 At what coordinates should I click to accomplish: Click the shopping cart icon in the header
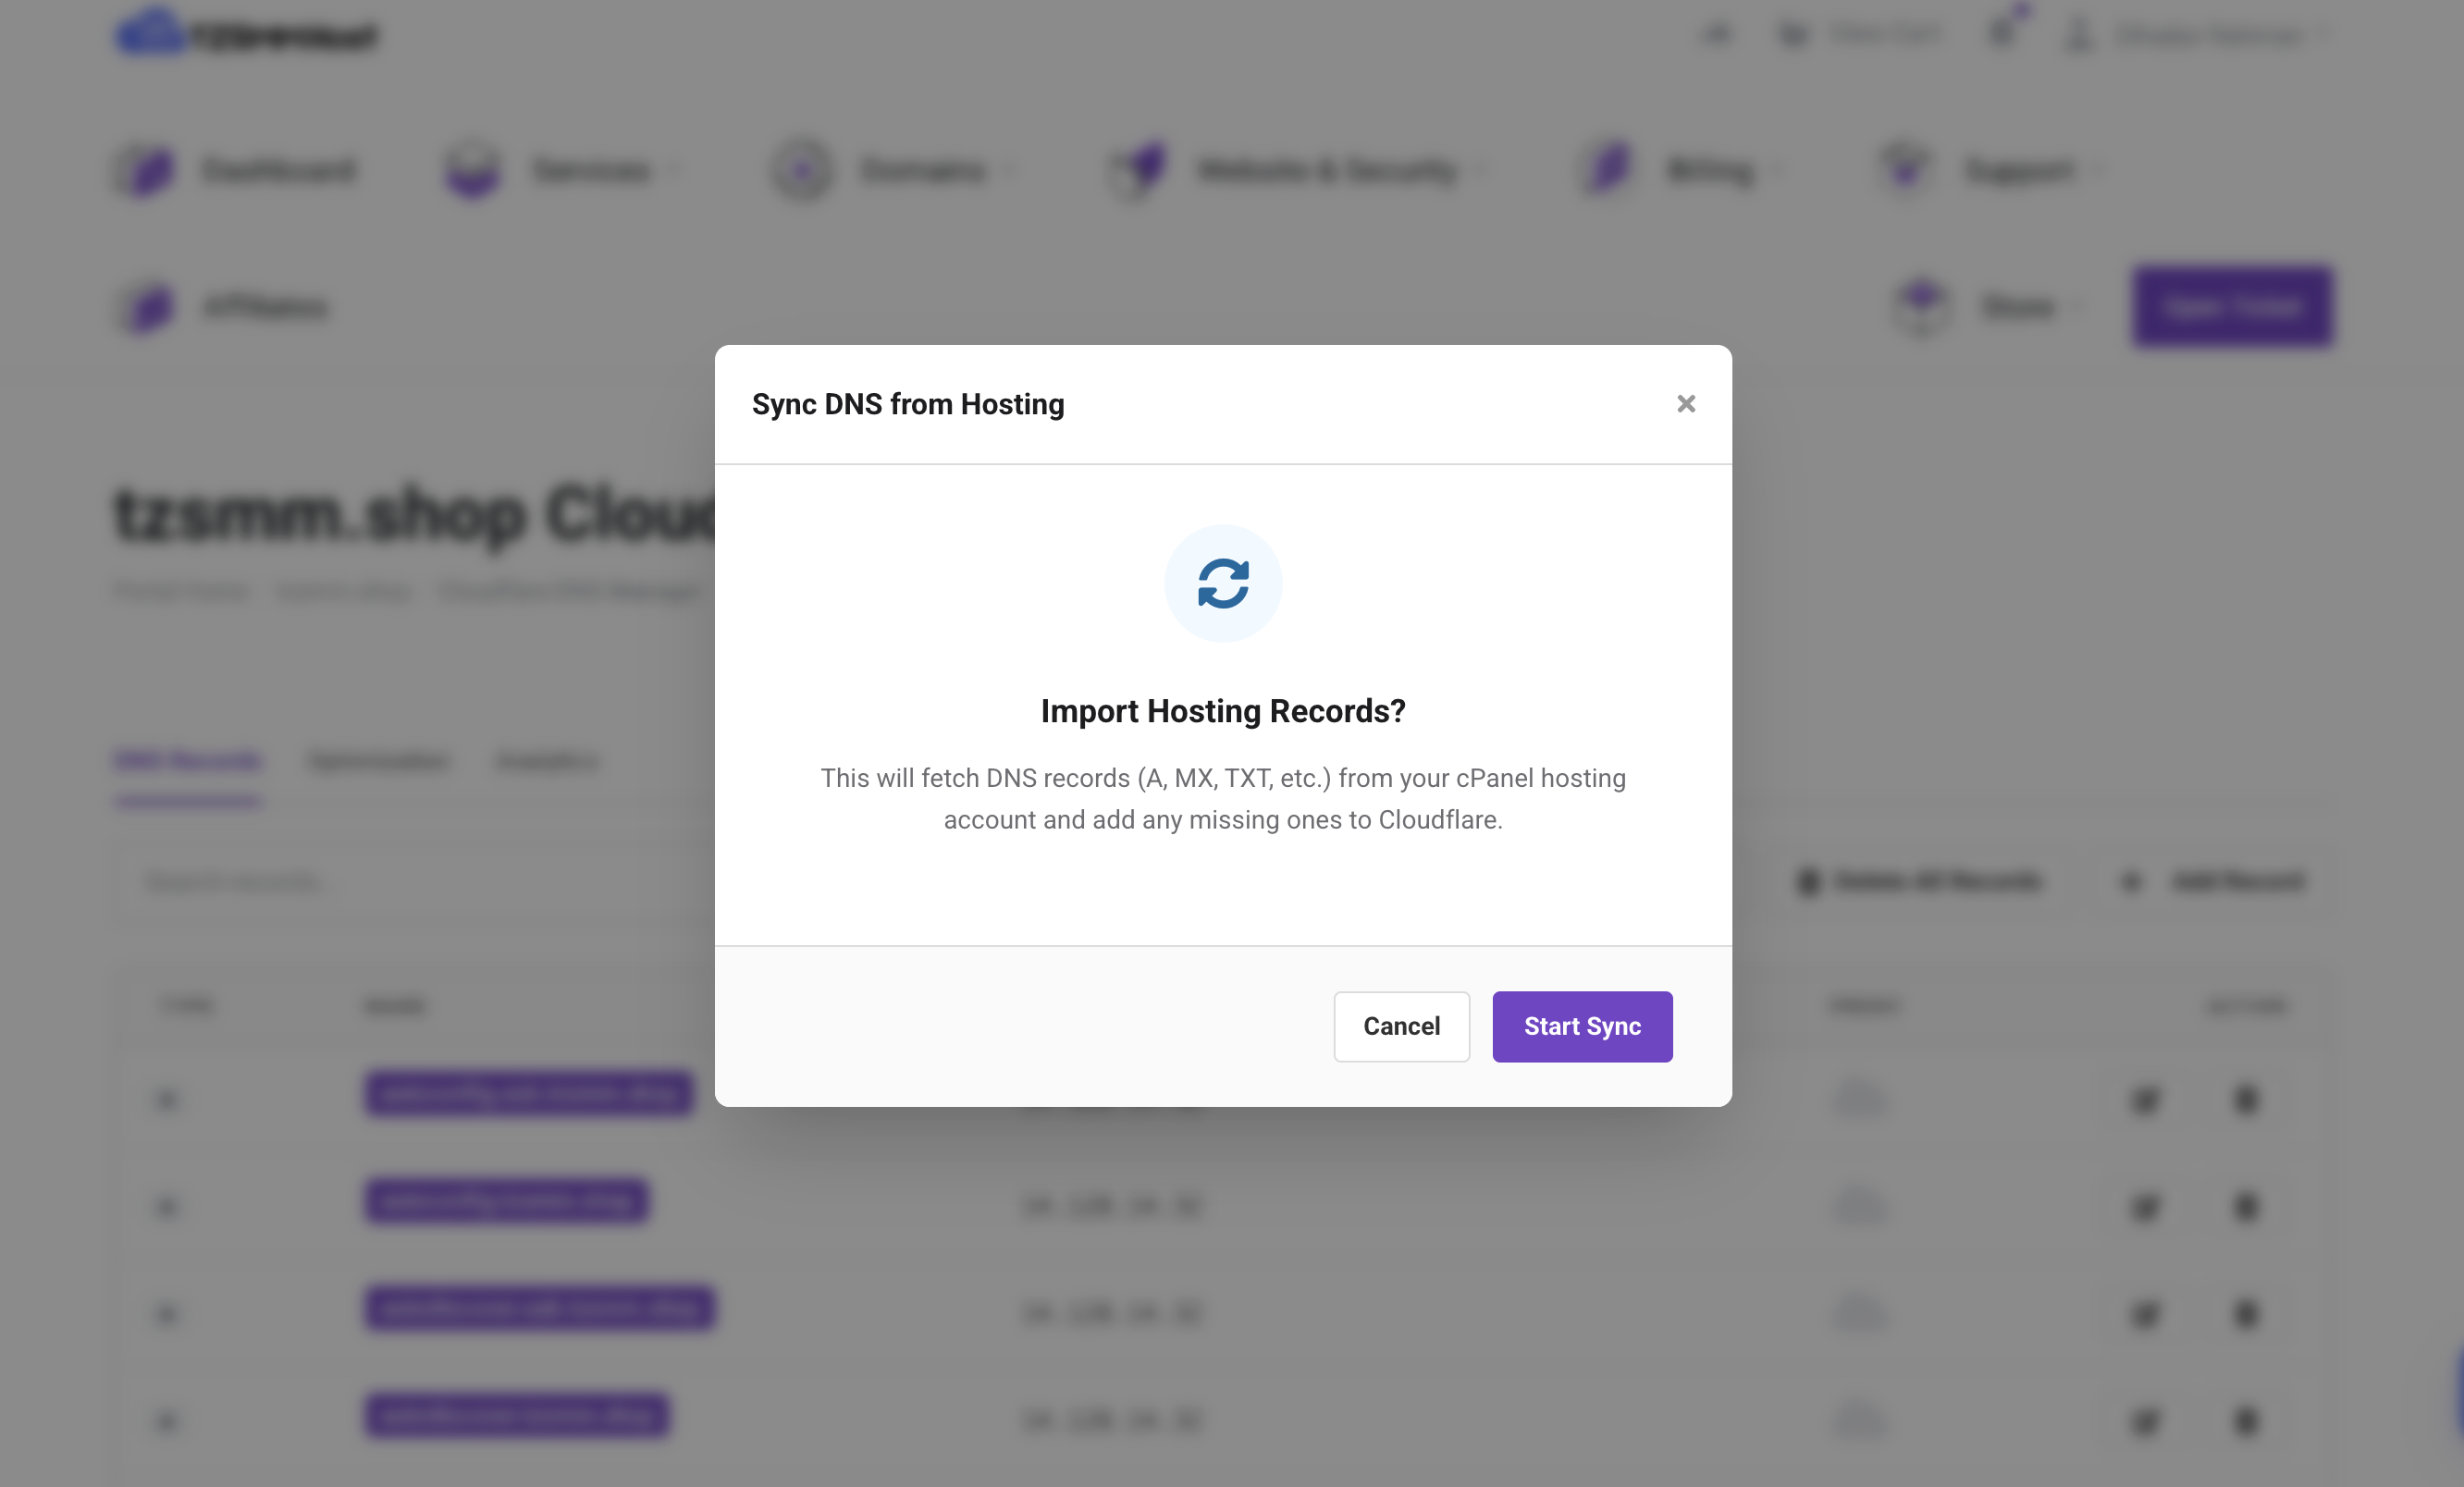tap(1793, 33)
